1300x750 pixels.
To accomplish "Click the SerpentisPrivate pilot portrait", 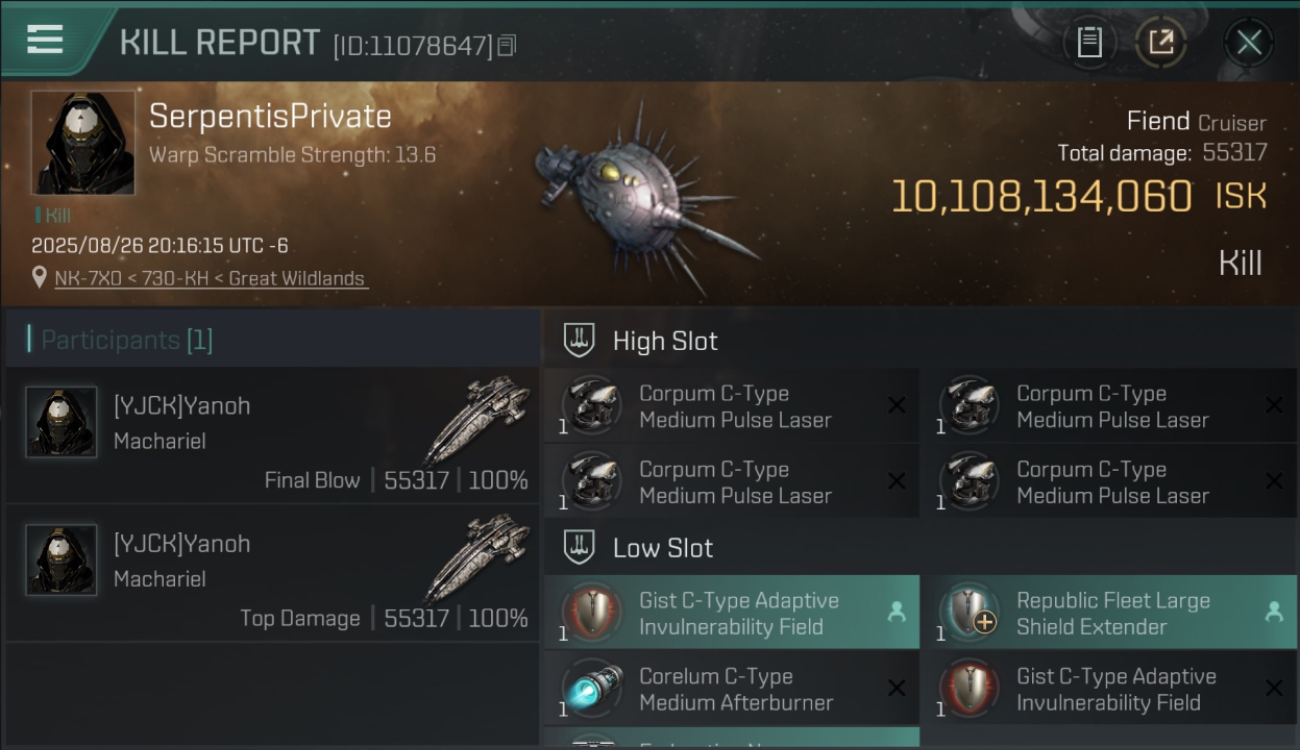I will point(83,142).
